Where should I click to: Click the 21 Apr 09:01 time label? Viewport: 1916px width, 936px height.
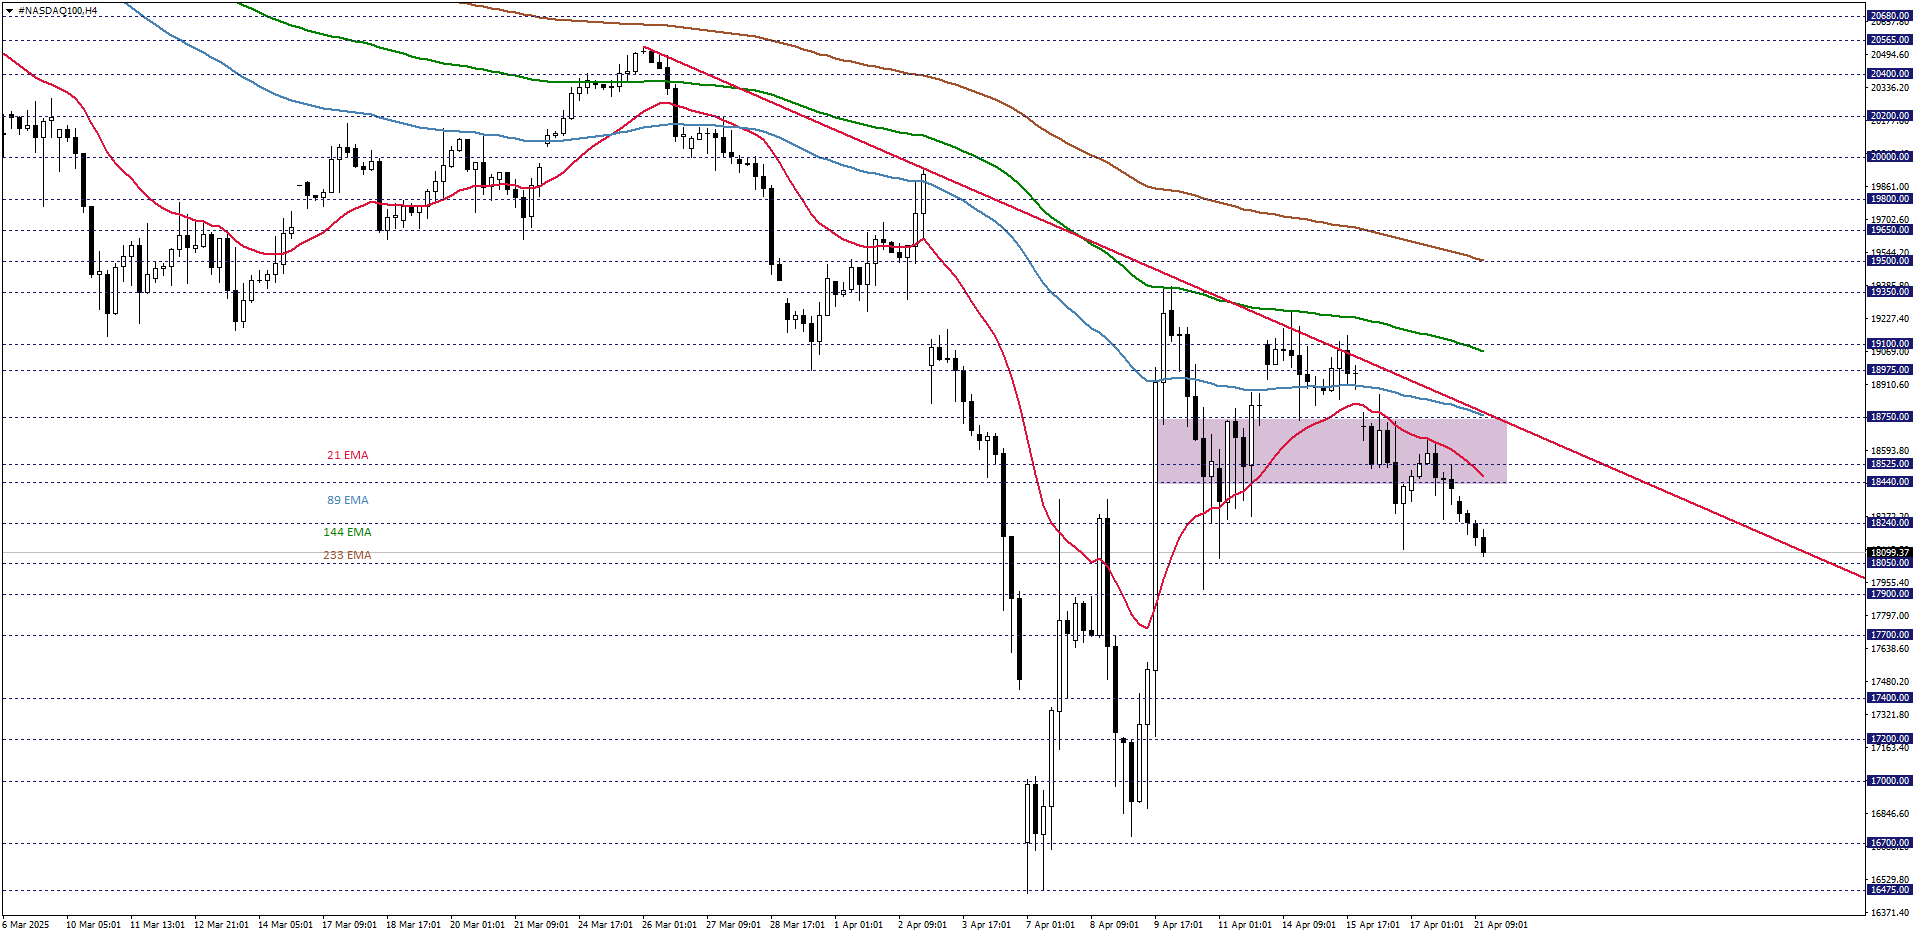pos(1501,925)
